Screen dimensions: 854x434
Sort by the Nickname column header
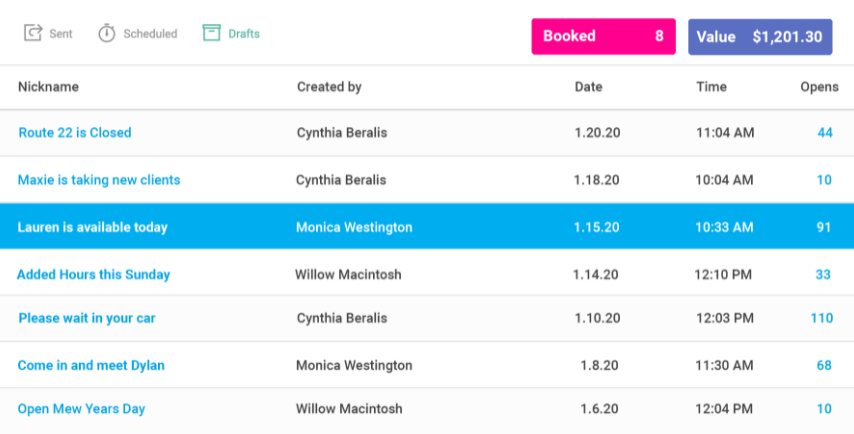pyautogui.click(x=48, y=87)
